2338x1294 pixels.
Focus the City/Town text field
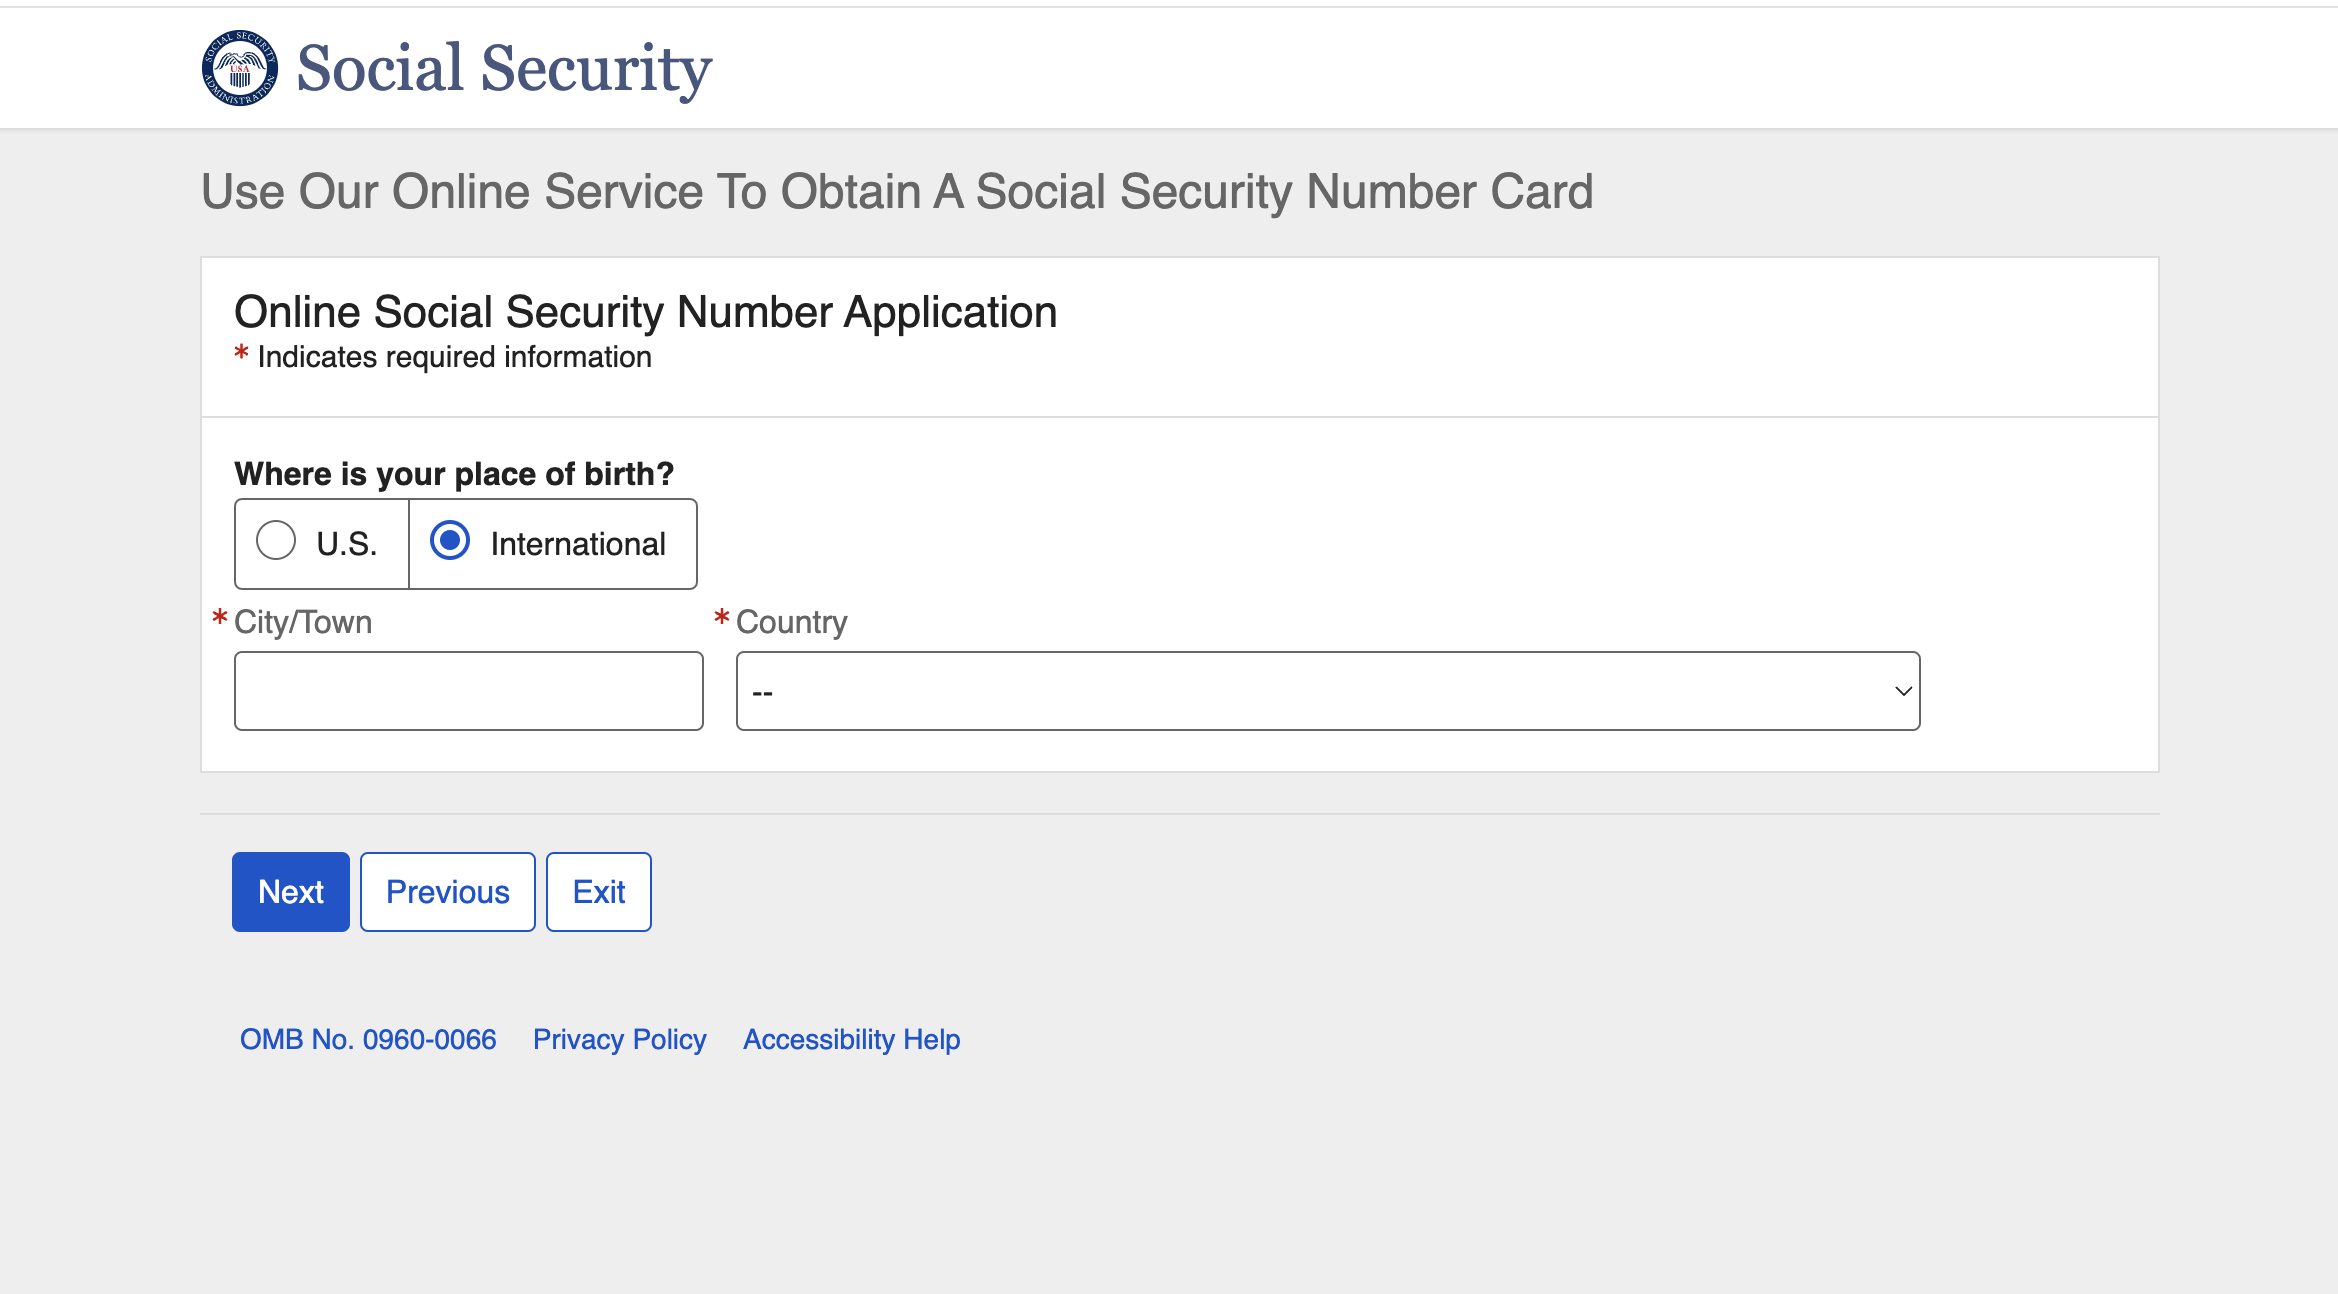click(469, 691)
